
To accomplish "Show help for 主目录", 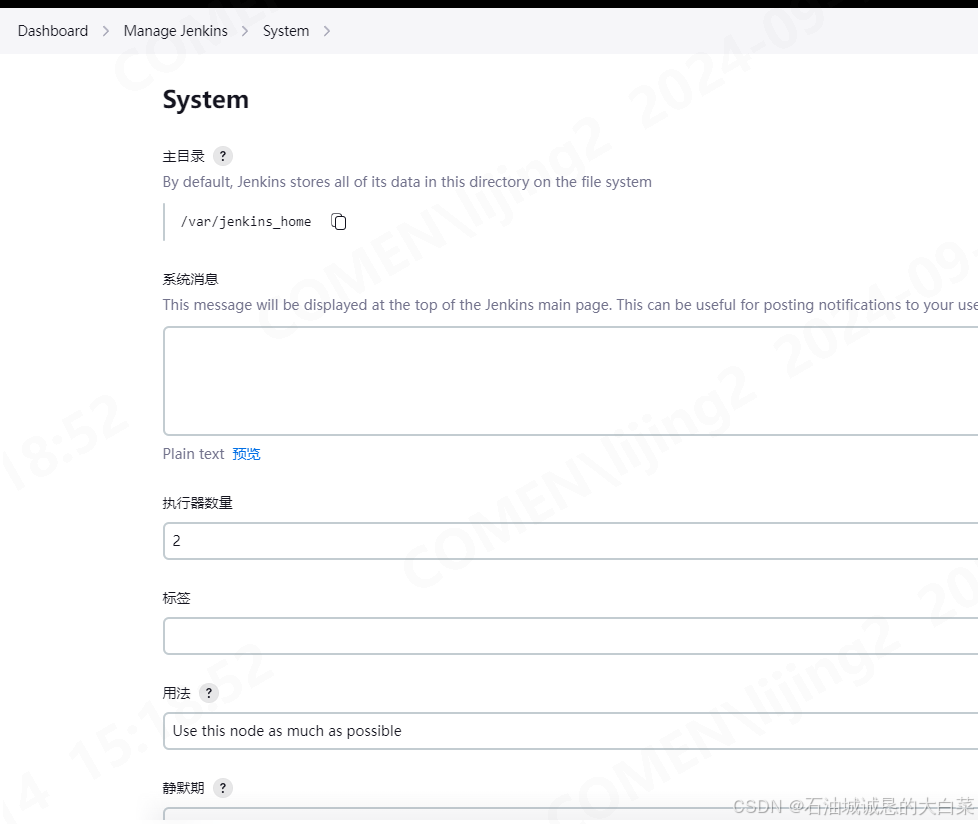I will 223,156.
